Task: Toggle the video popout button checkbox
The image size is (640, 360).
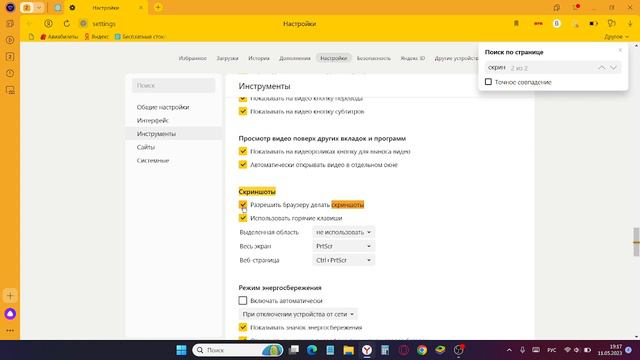Action: click(x=243, y=151)
